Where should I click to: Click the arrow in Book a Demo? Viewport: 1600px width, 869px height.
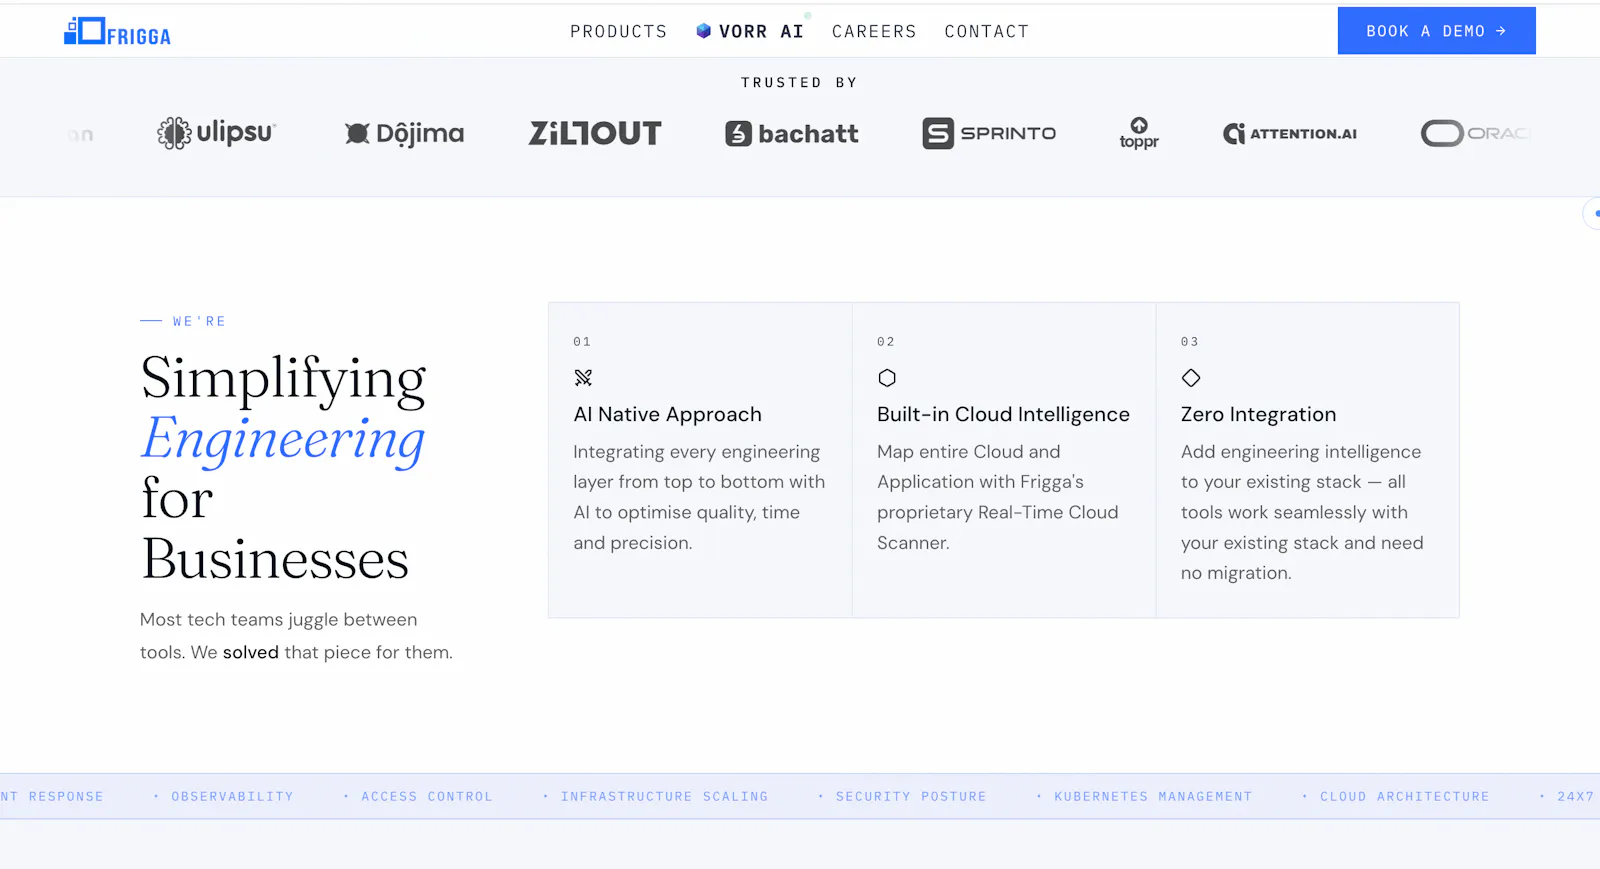coord(1501,31)
